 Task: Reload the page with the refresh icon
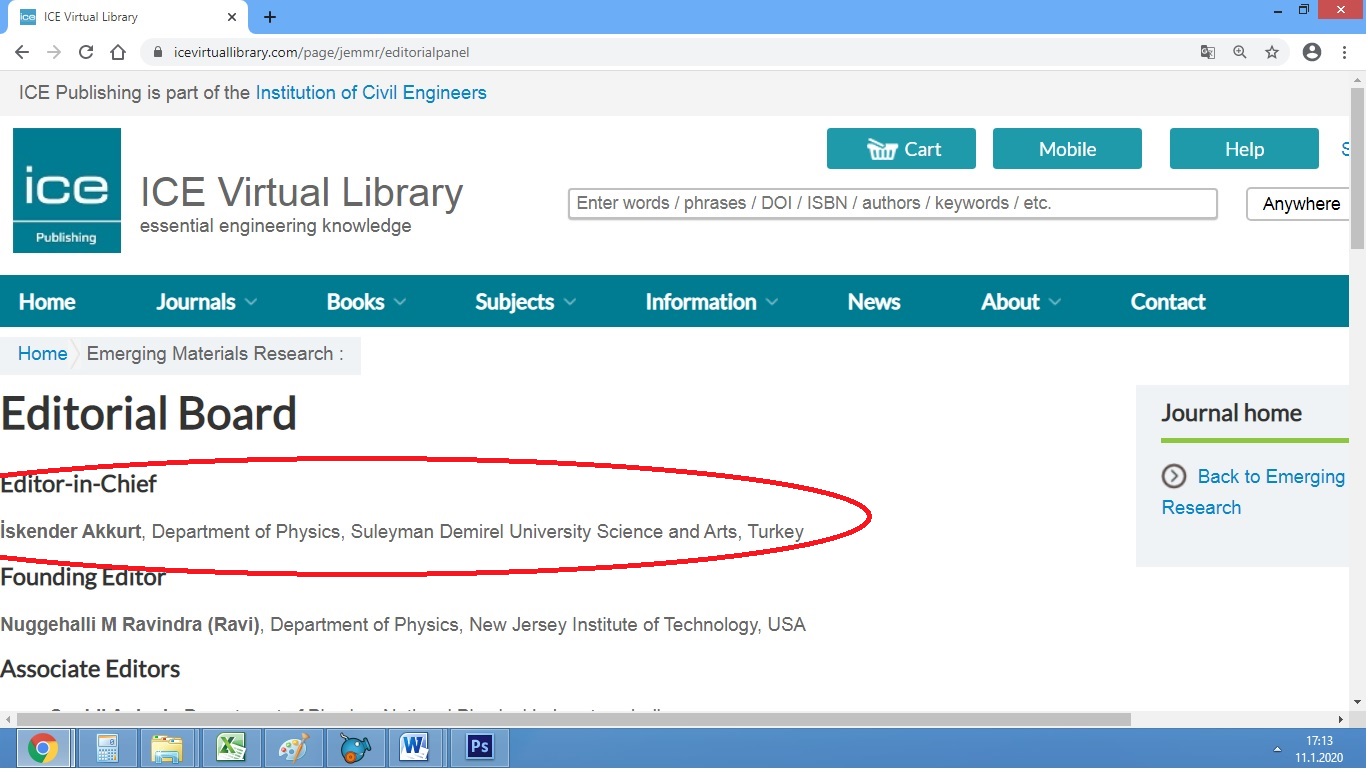click(86, 52)
